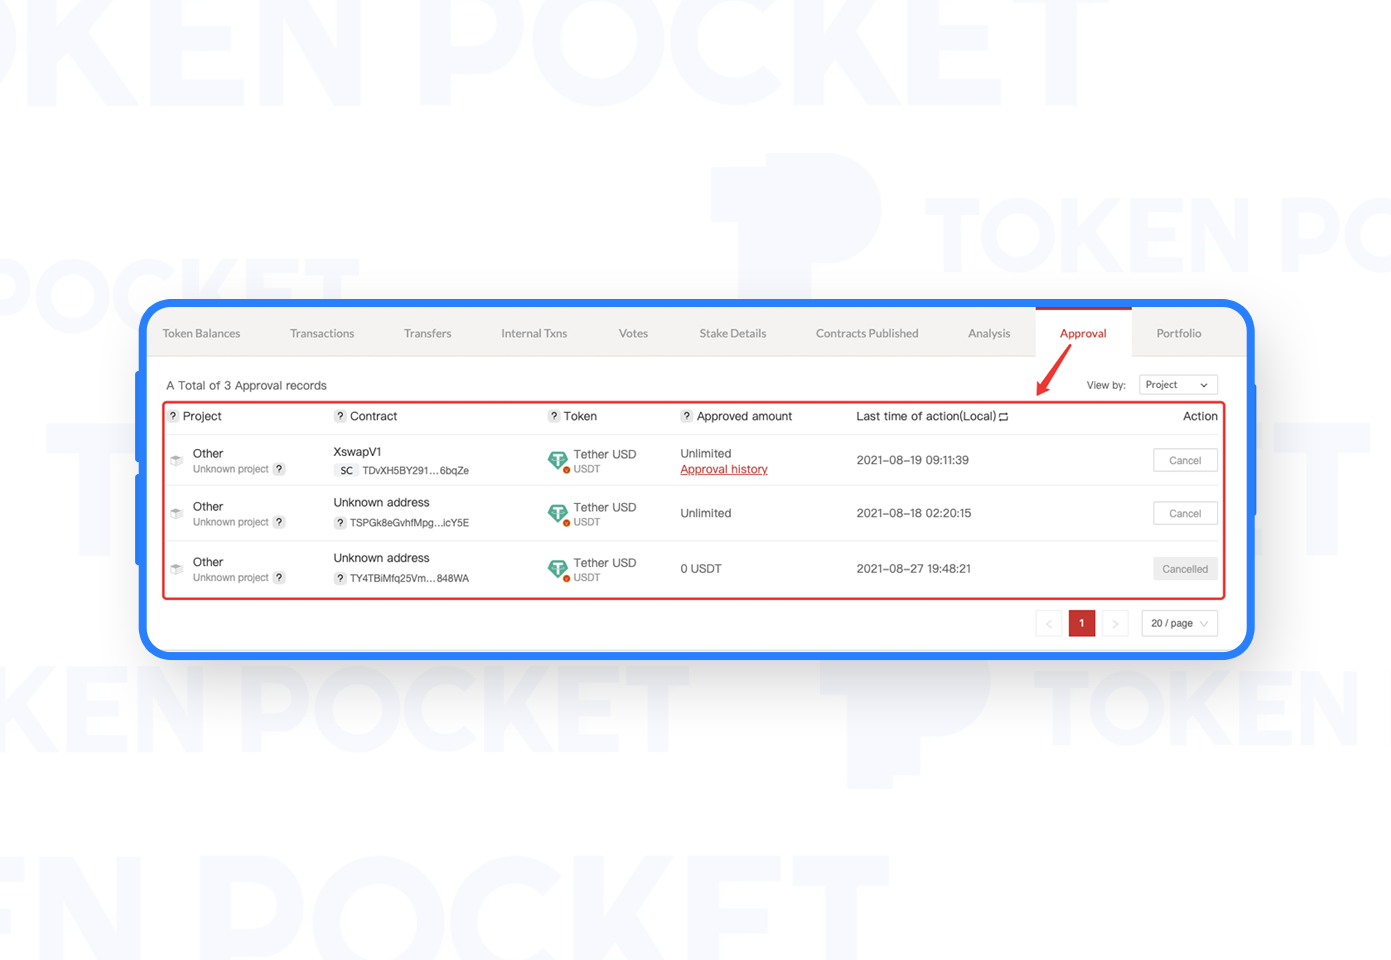Go to the Portfolio tab
The image size is (1391, 960).
click(x=1178, y=334)
